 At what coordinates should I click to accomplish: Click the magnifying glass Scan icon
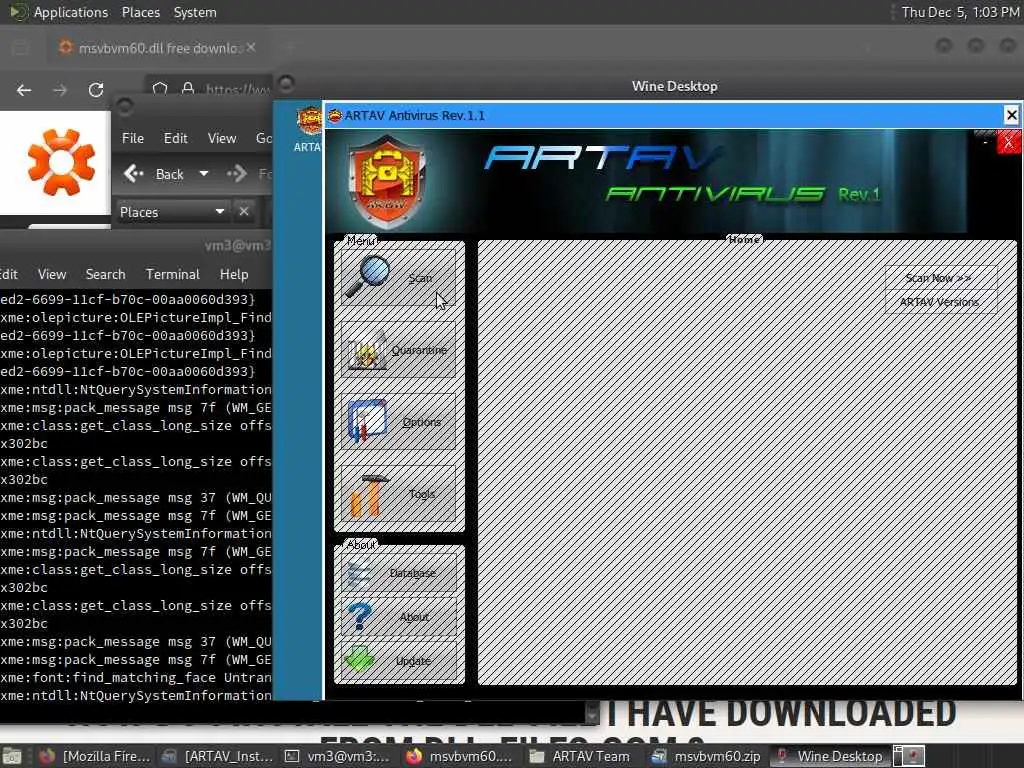coord(367,276)
